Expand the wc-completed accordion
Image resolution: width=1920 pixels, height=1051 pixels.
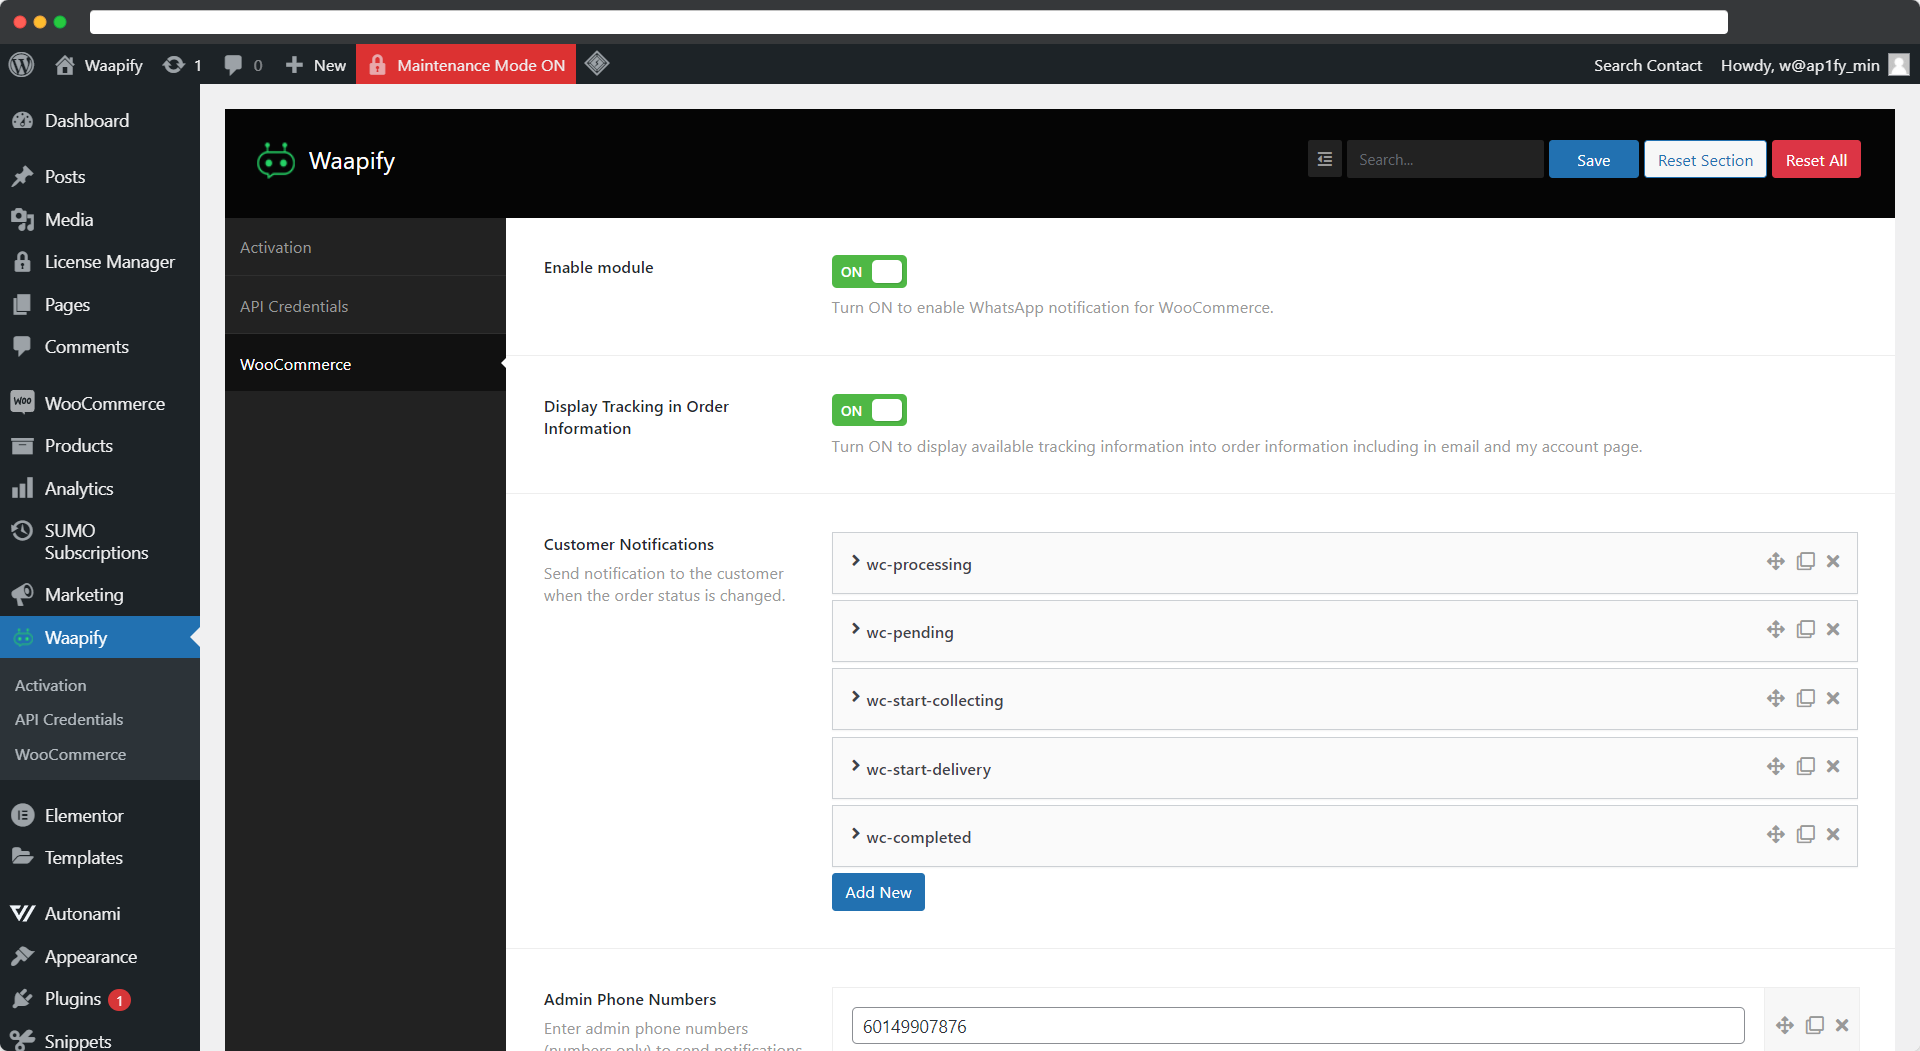tap(1344, 836)
